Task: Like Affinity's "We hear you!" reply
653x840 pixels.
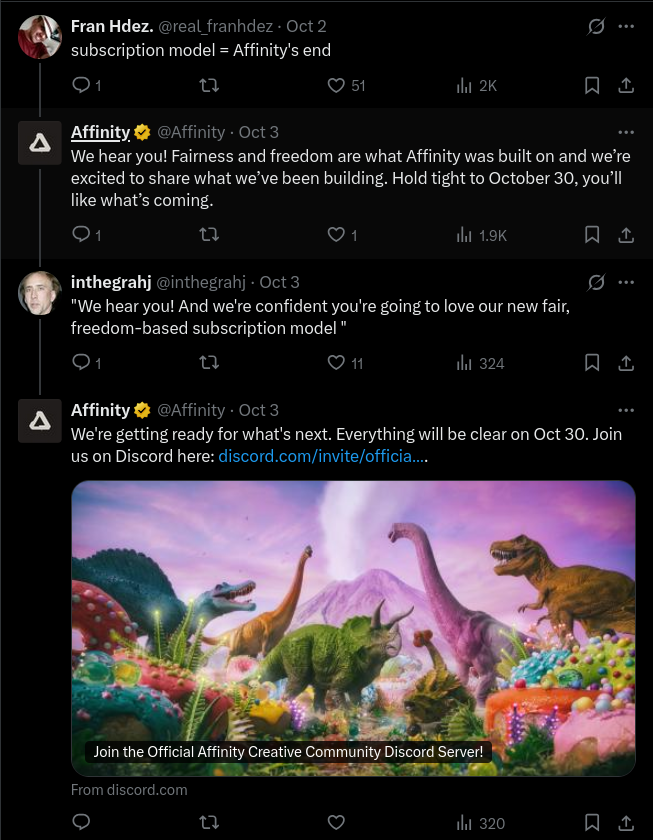Action: tap(337, 235)
